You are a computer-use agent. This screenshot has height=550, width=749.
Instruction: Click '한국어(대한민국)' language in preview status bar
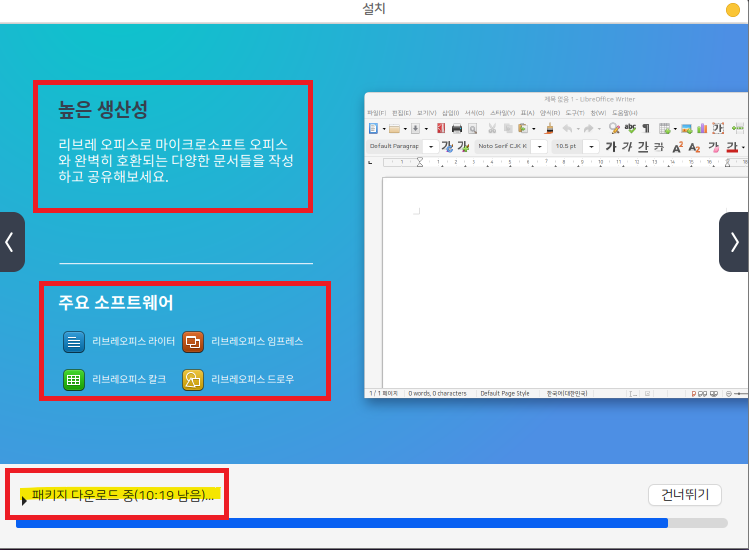(x=567, y=394)
